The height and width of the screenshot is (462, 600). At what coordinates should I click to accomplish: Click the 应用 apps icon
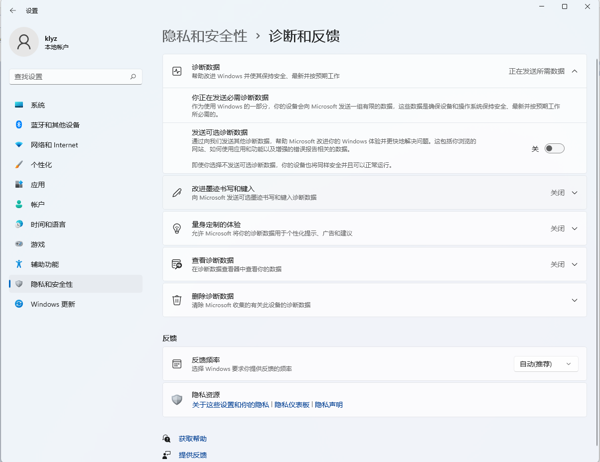coord(19,184)
